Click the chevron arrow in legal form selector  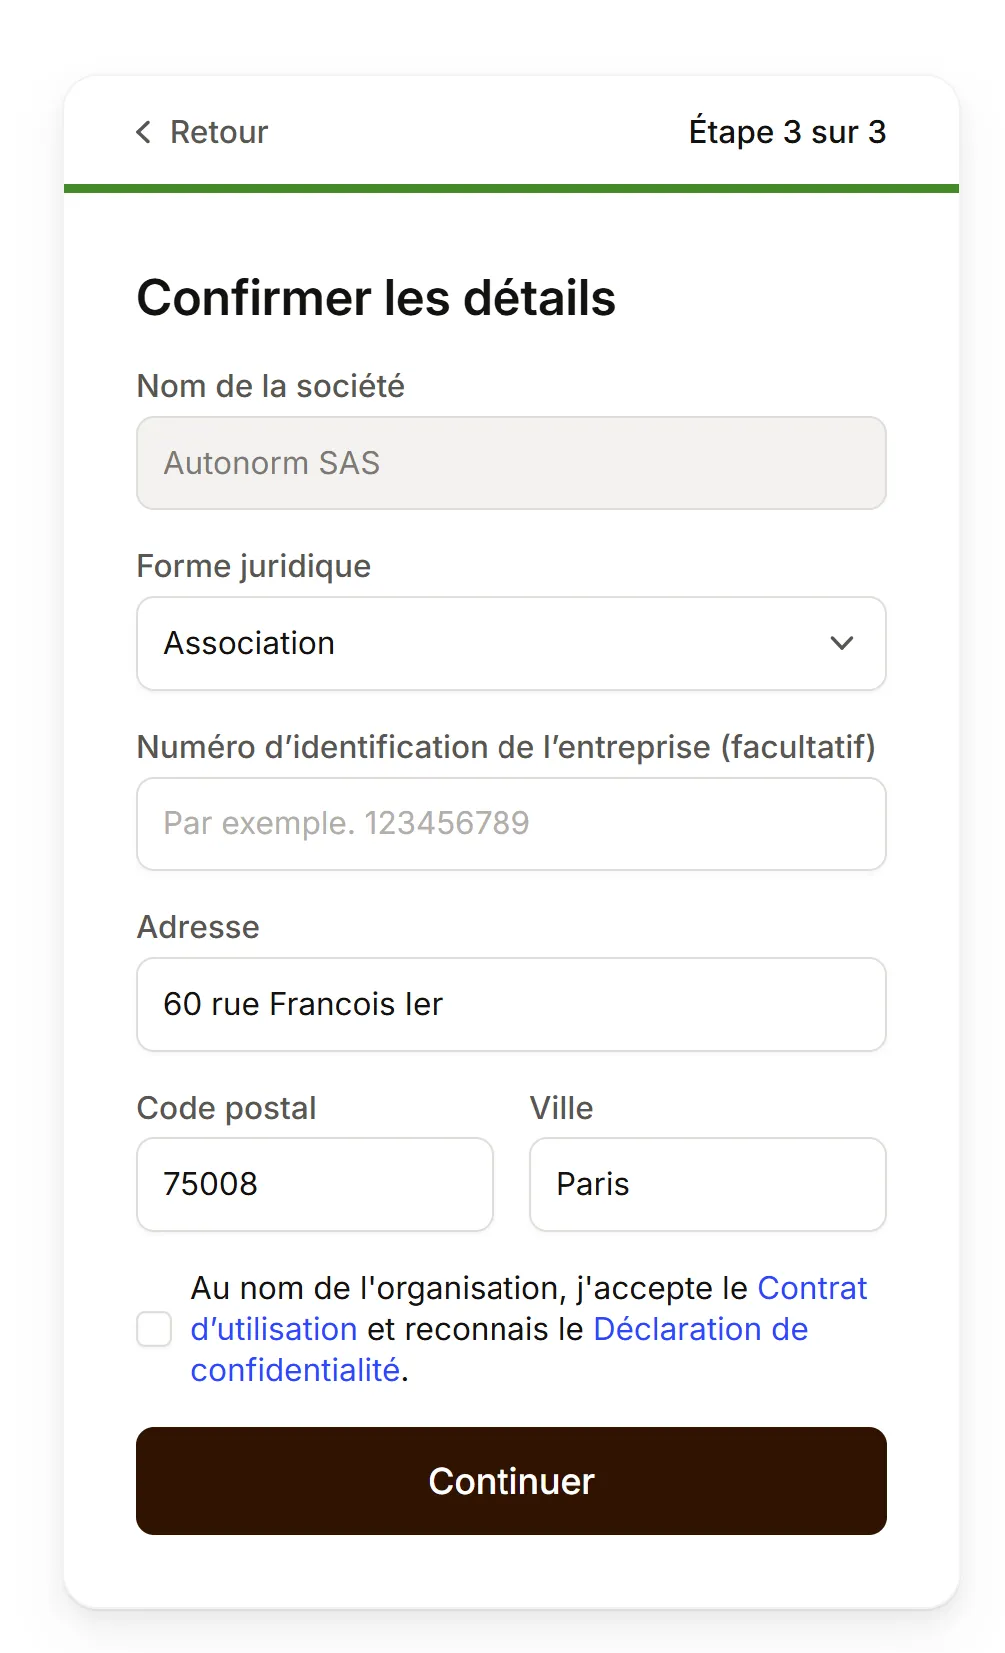842,643
